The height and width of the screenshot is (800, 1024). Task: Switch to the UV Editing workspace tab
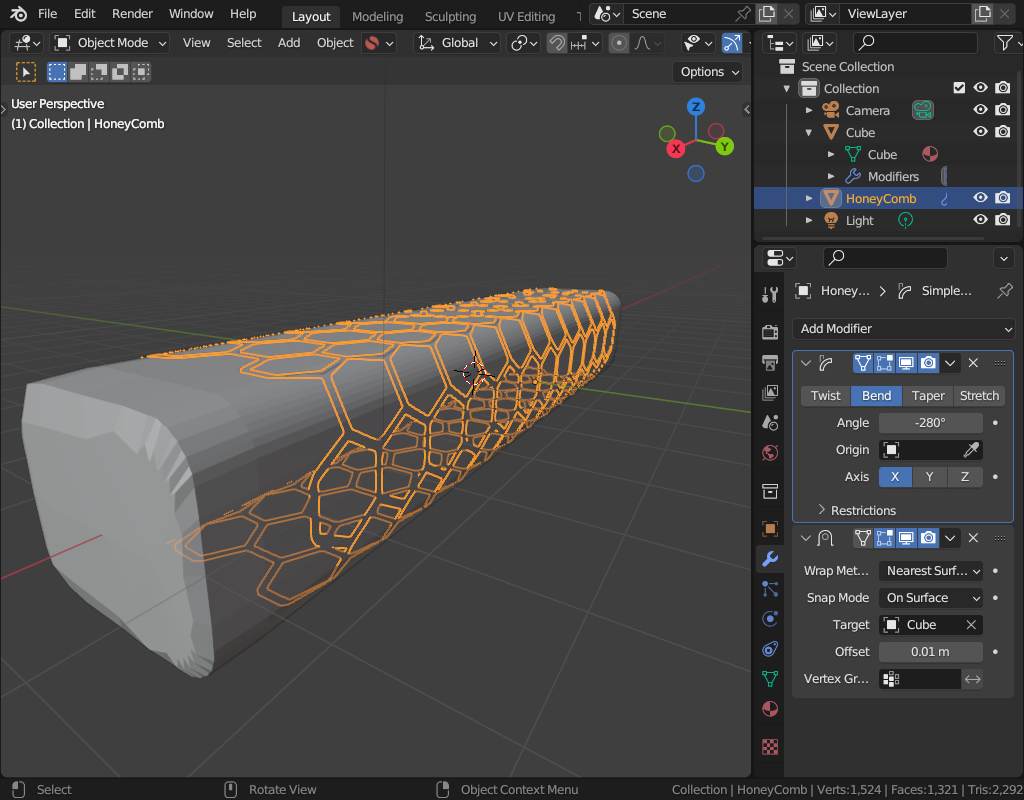click(526, 16)
